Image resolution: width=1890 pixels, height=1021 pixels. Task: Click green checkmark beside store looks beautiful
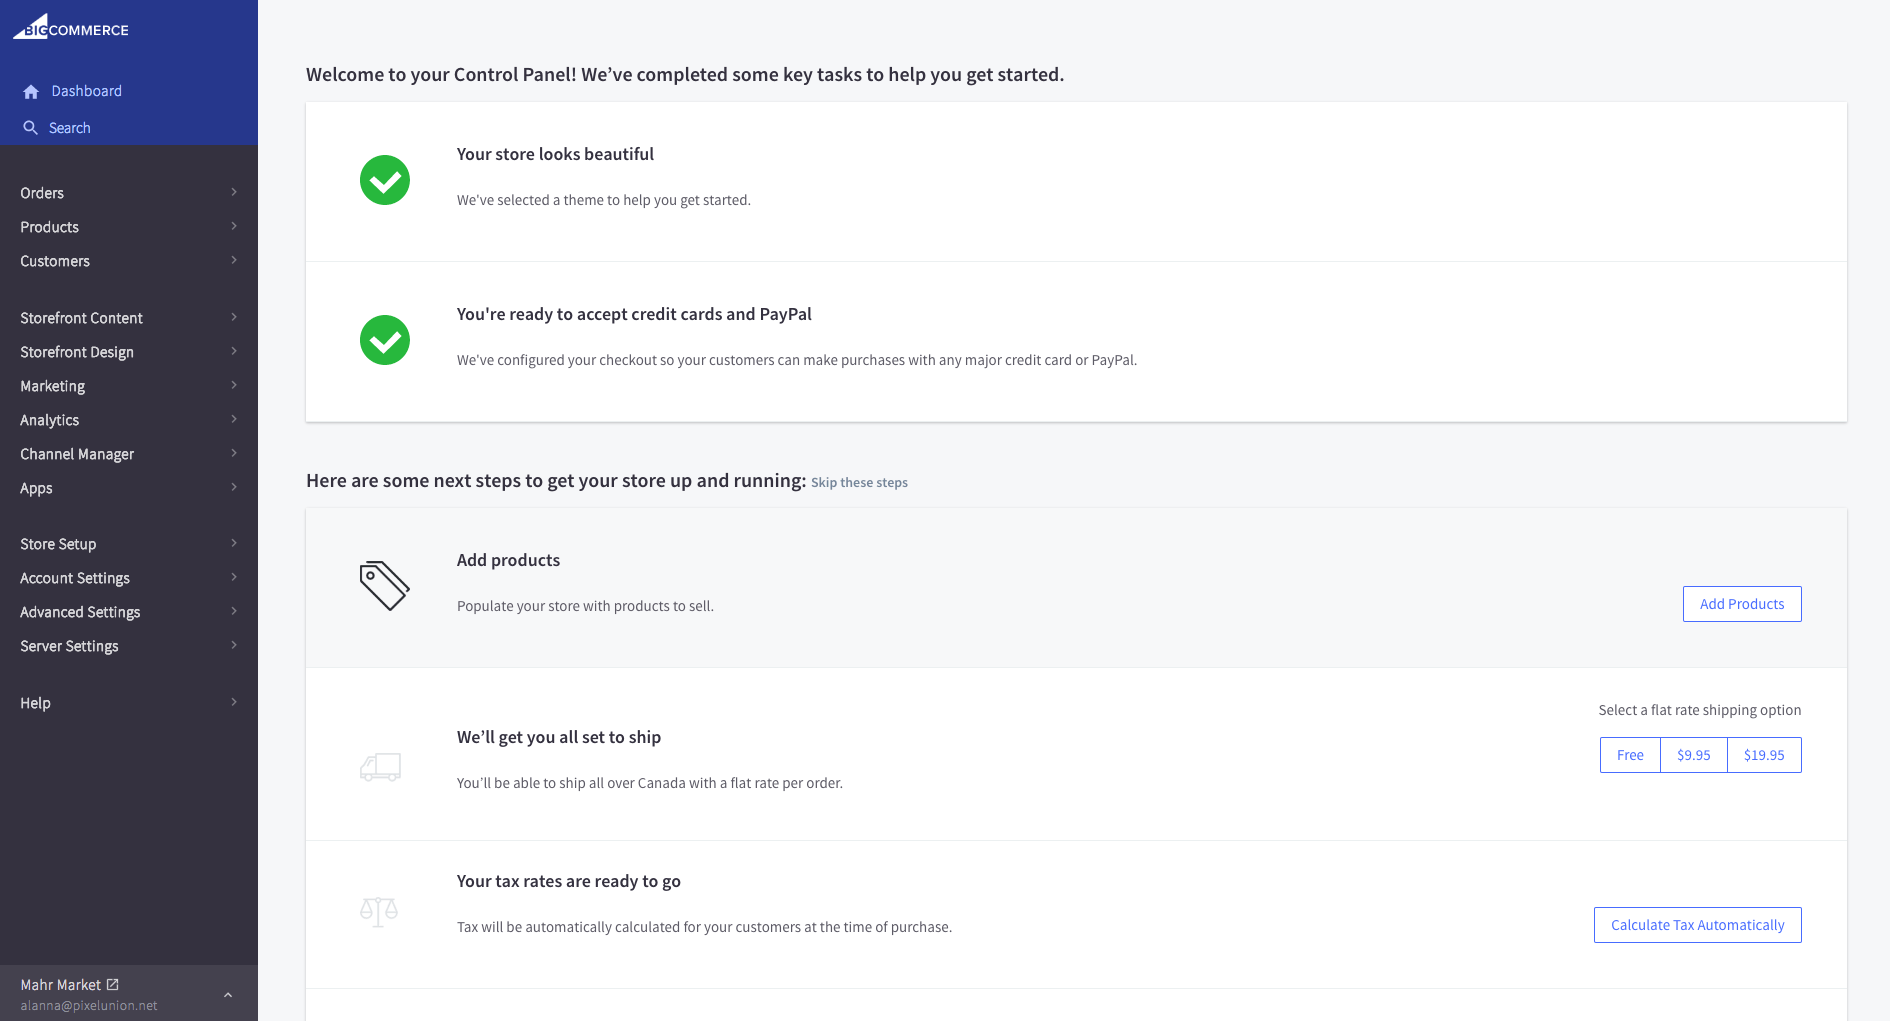[385, 180]
